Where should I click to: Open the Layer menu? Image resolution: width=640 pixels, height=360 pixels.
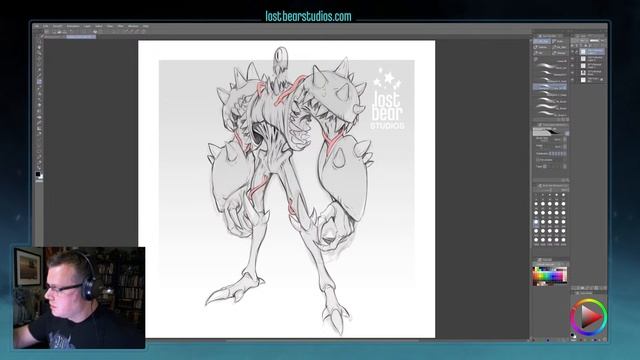87,26
